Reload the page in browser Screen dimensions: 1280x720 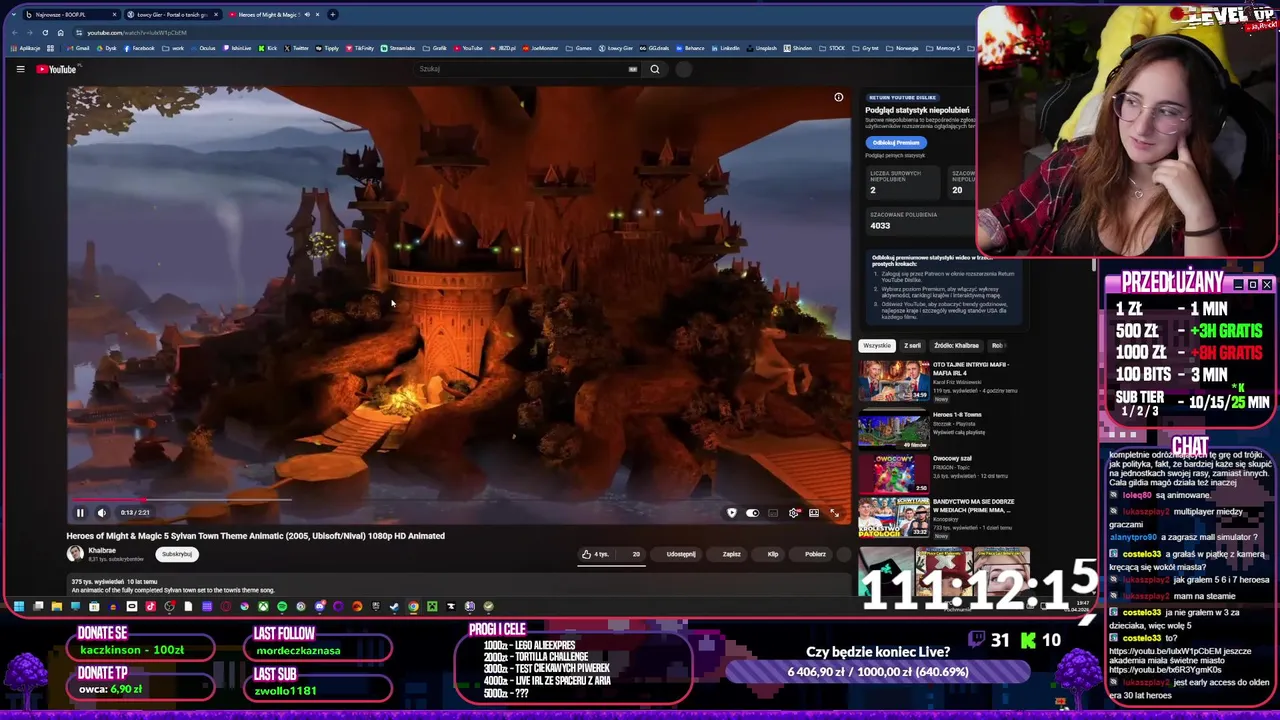pyautogui.click(x=45, y=32)
